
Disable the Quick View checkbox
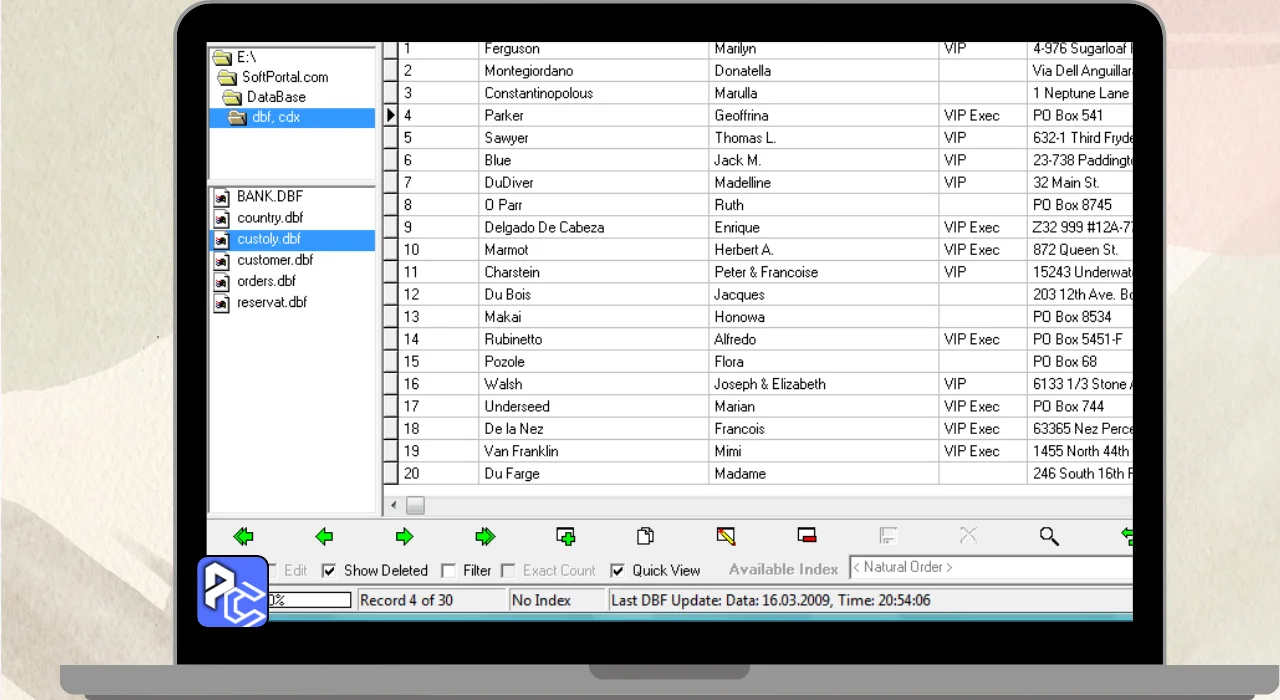click(617, 571)
